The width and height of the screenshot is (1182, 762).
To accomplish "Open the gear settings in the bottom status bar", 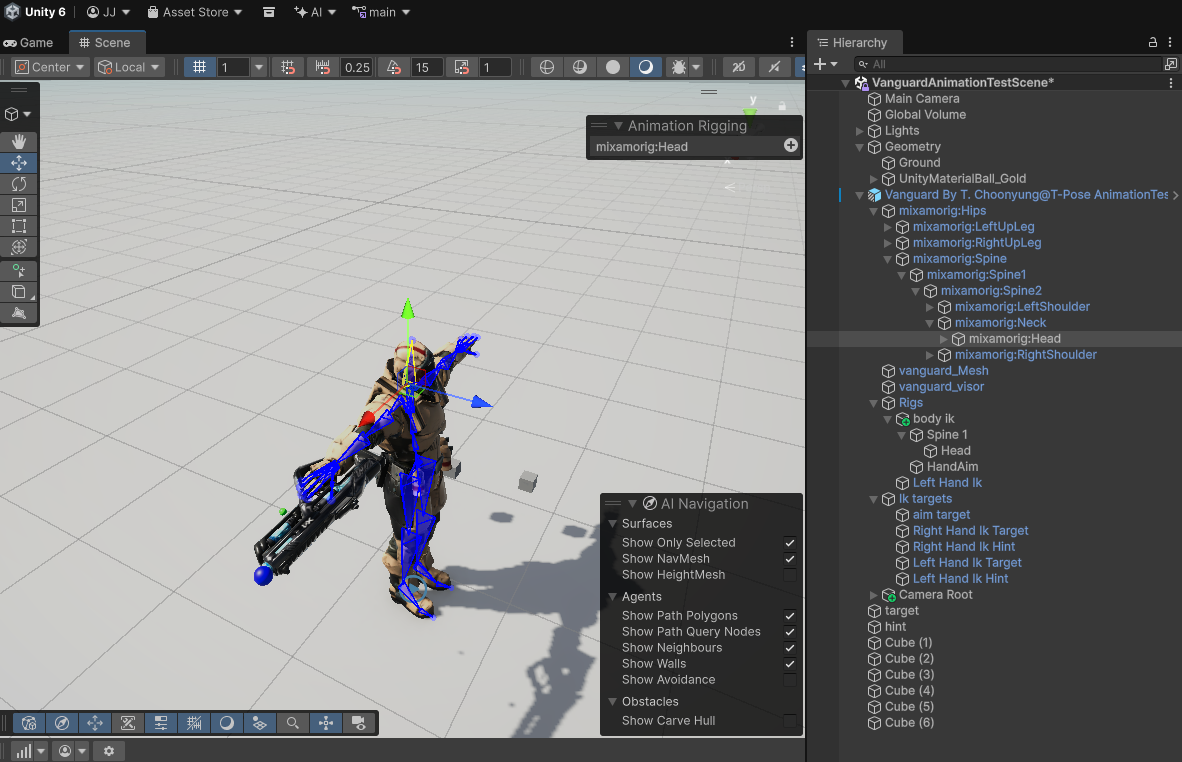I will [x=109, y=751].
